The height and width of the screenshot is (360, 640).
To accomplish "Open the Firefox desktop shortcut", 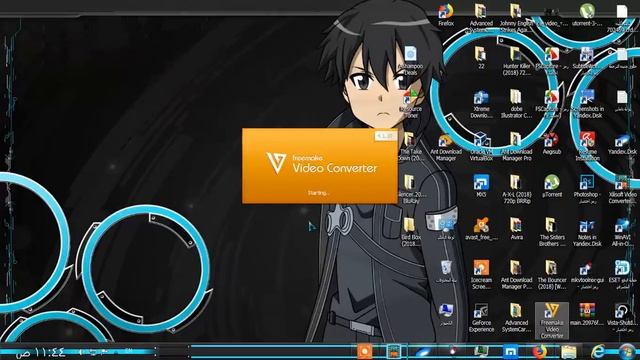I will point(446,15).
